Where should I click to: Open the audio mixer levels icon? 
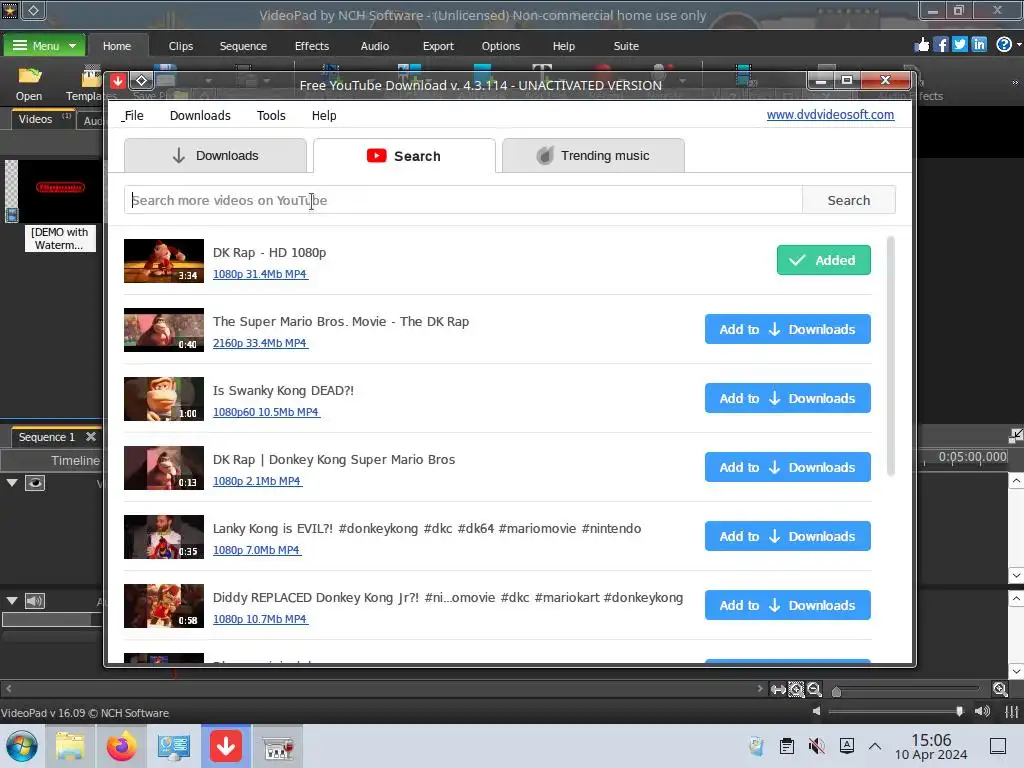[x=1012, y=711]
